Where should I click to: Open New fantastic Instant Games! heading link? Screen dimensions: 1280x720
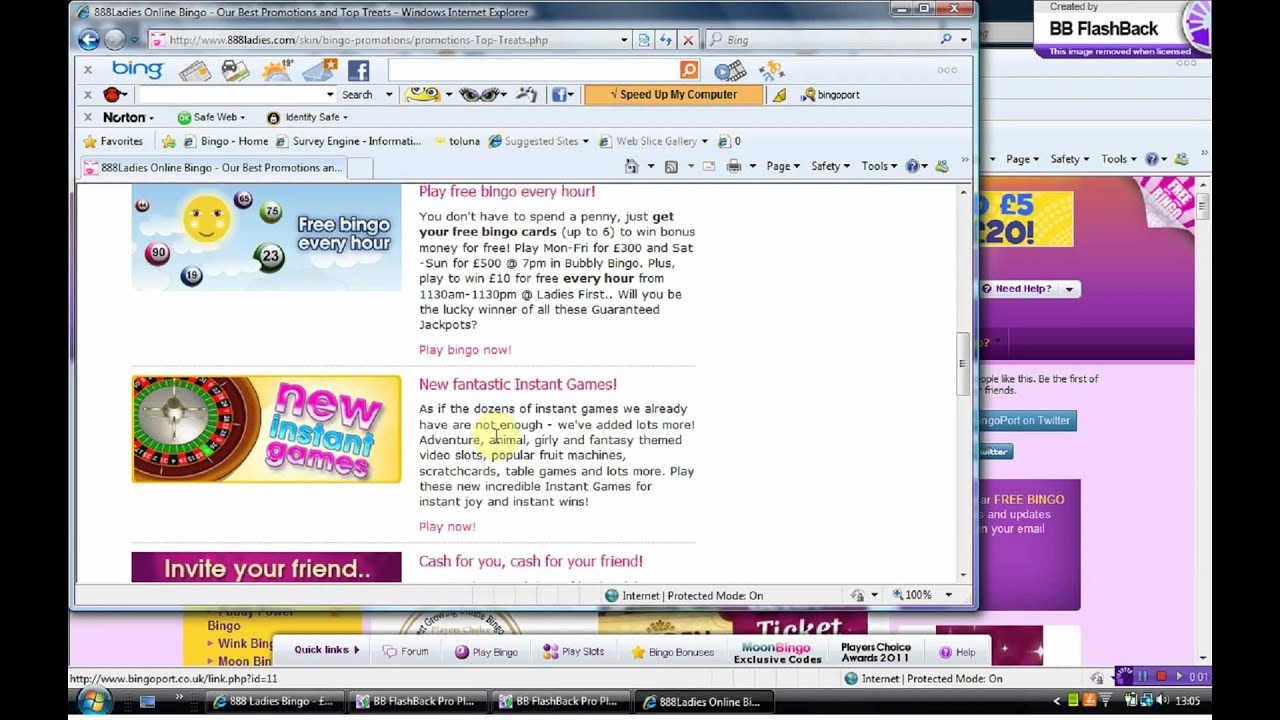(x=518, y=384)
